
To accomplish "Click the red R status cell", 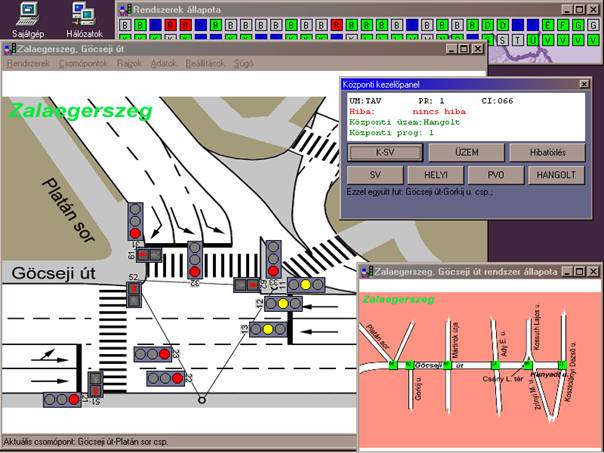I will 169,24.
